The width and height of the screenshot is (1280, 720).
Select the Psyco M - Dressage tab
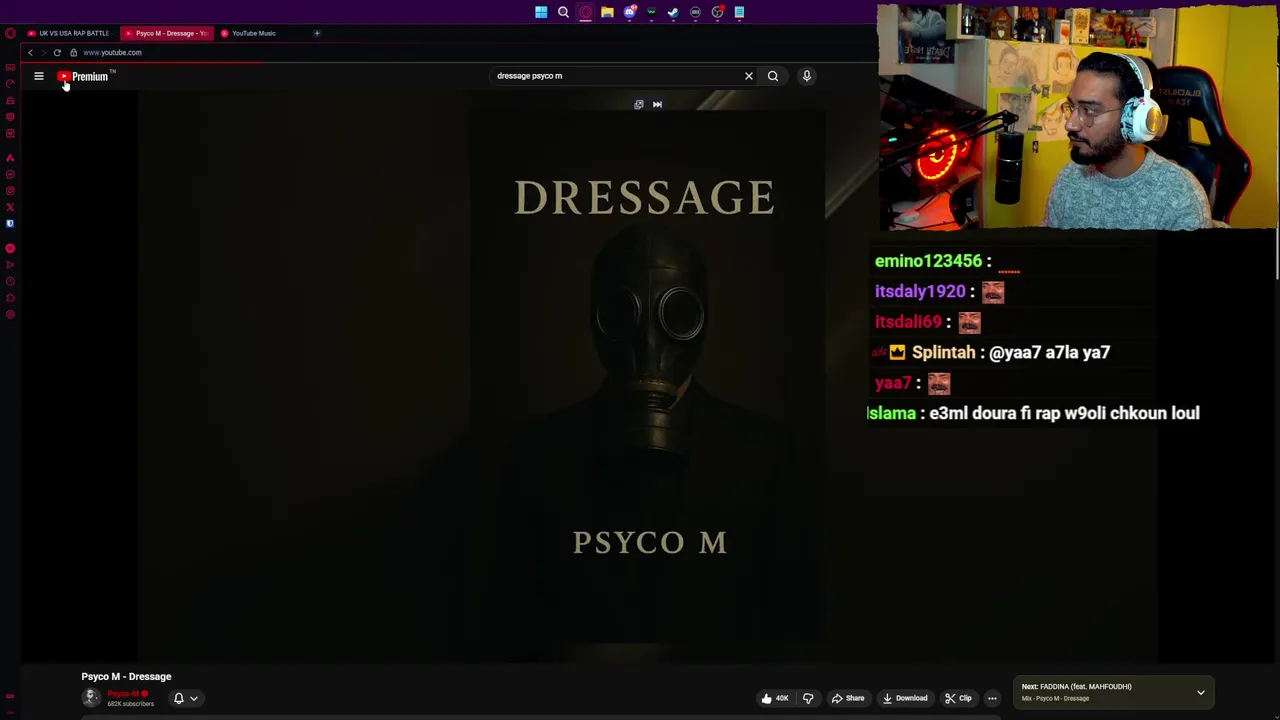(x=165, y=33)
